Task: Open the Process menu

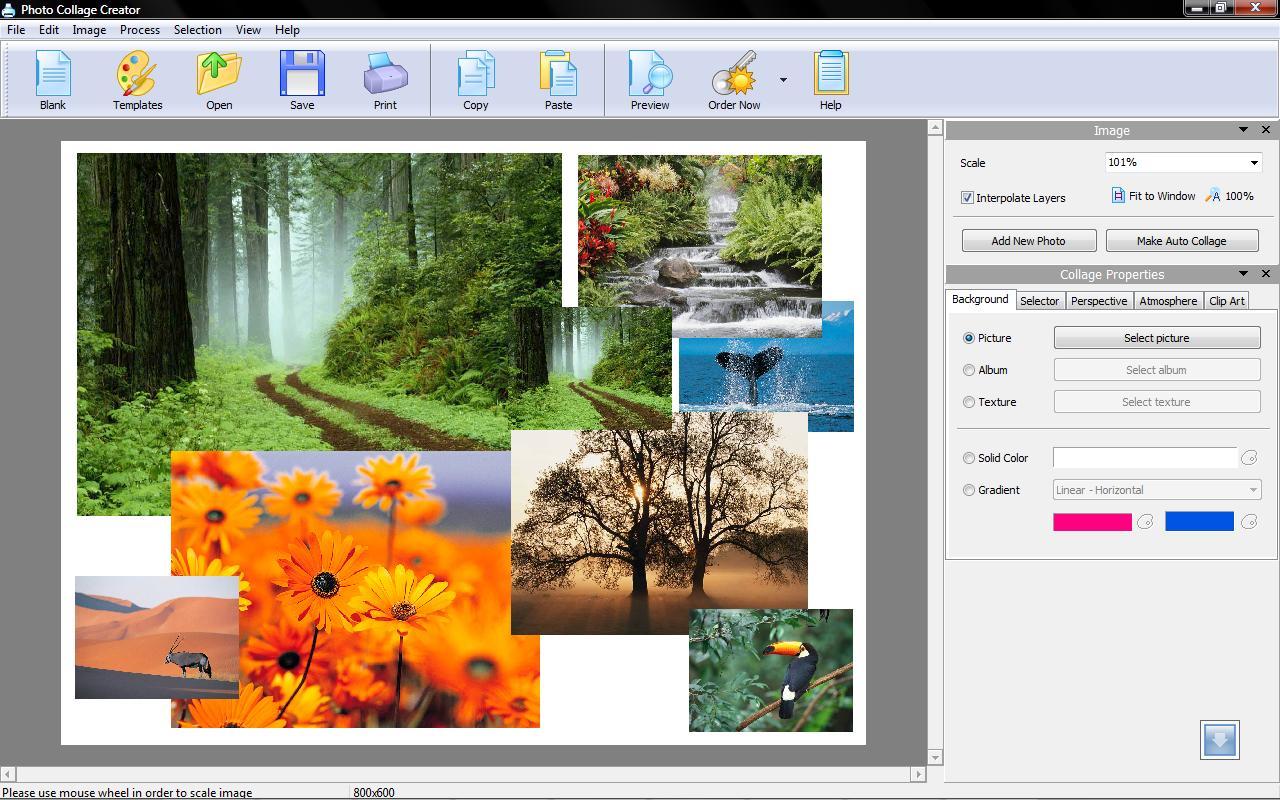Action: 139,29
